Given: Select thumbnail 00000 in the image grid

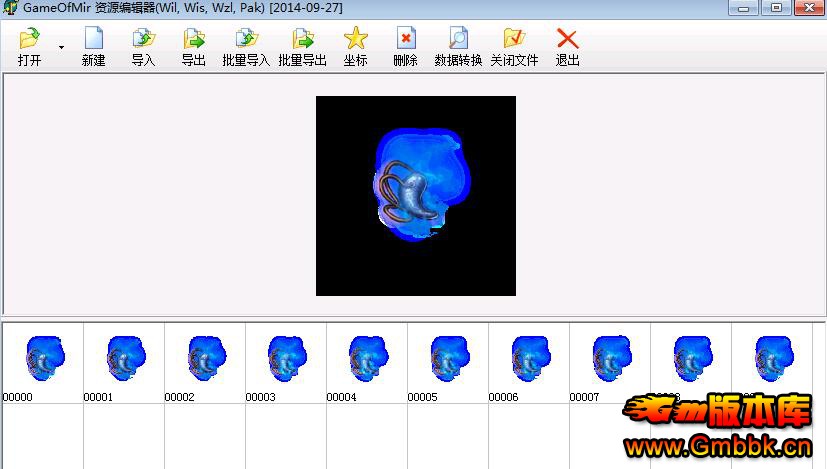Looking at the screenshot, I should coord(43,359).
